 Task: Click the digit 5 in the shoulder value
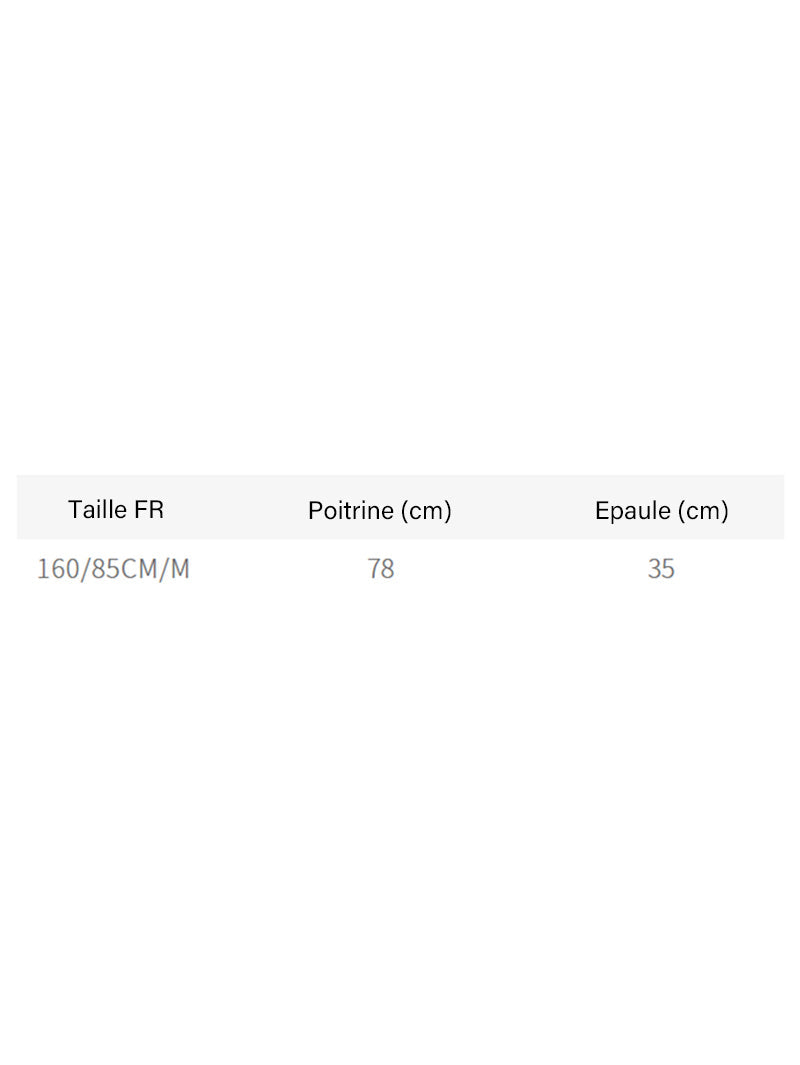(668, 569)
